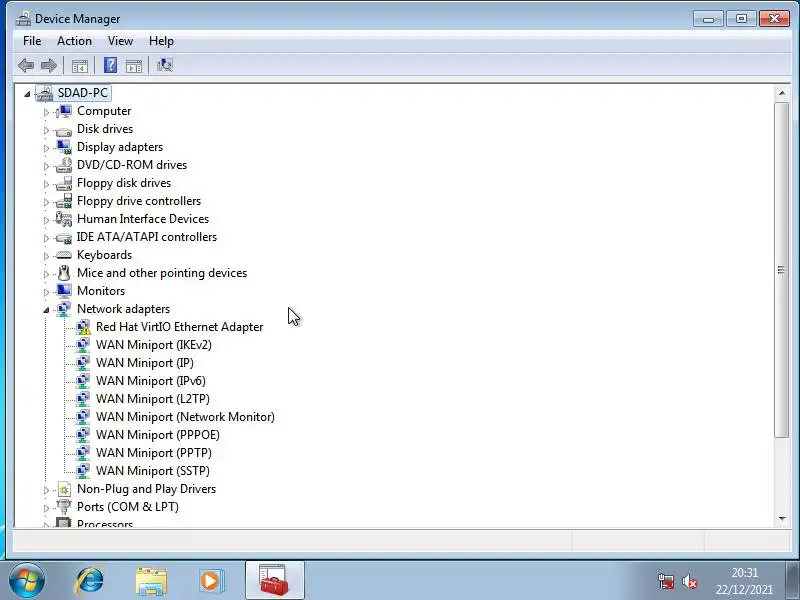
Task: Click the scrollbar down arrow
Action: 782,519
